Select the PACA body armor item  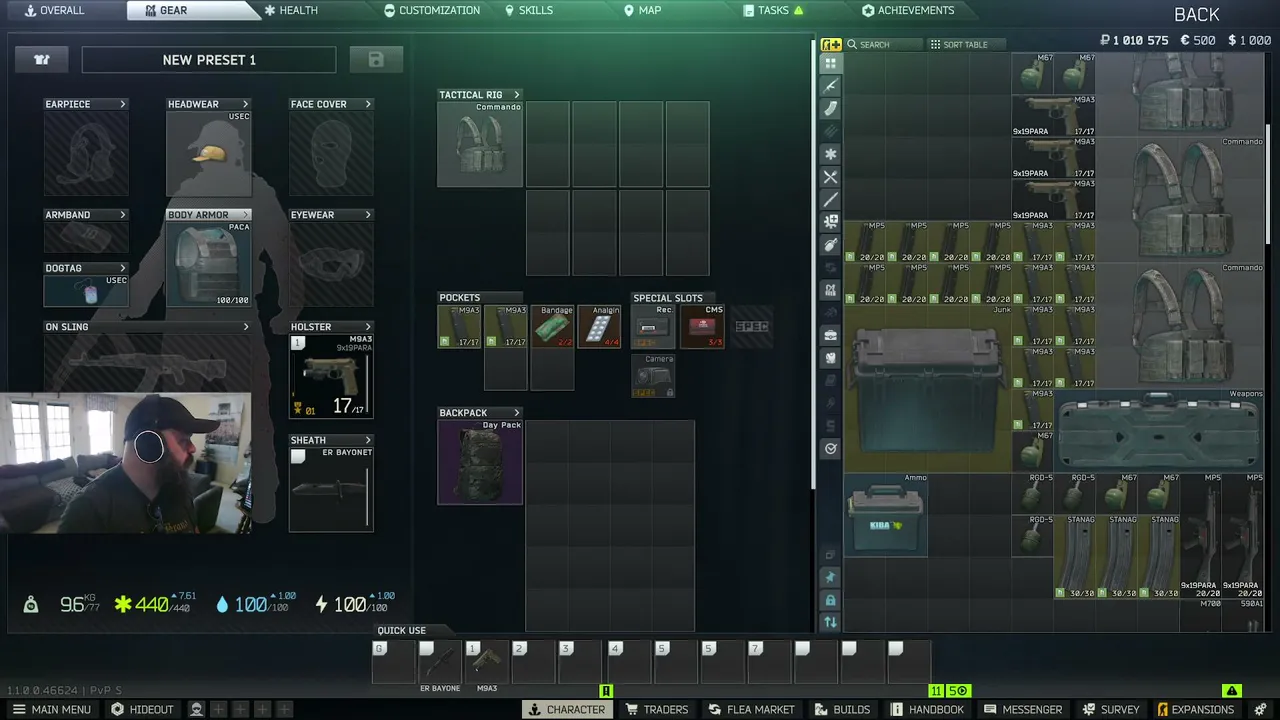click(x=209, y=264)
